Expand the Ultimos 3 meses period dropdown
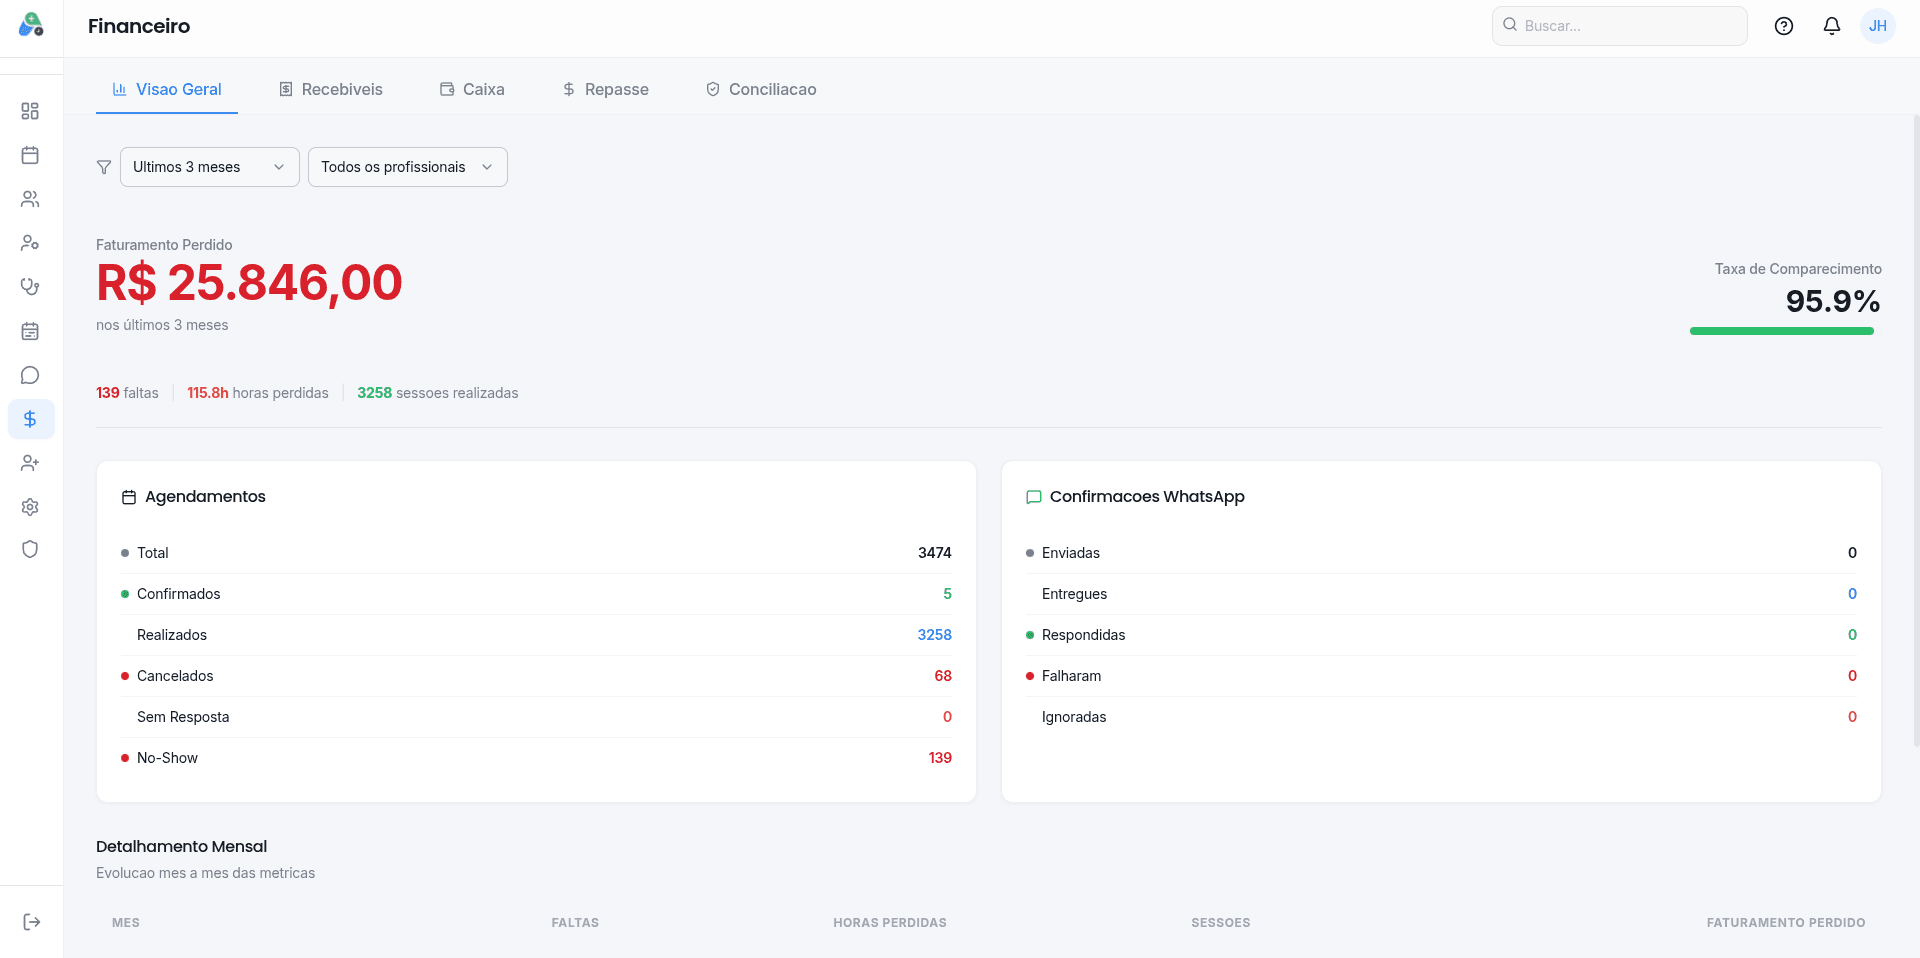Screen dimensions: 1920x958 point(209,167)
